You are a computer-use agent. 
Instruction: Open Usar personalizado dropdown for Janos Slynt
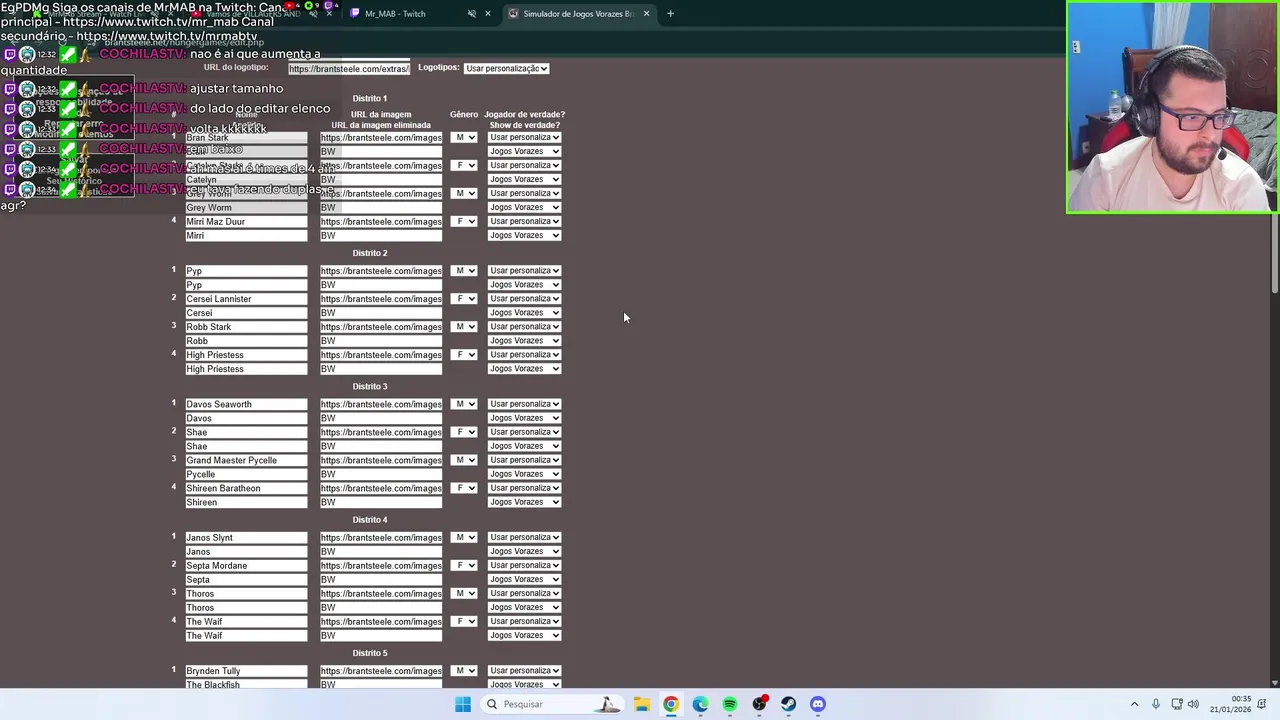coord(524,538)
